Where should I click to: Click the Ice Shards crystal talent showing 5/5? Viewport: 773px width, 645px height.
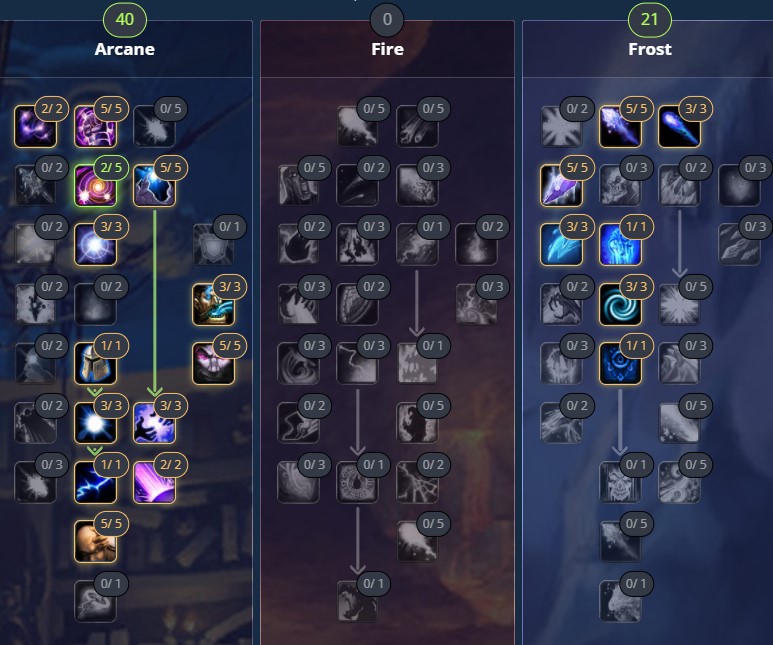click(x=561, y=185)
